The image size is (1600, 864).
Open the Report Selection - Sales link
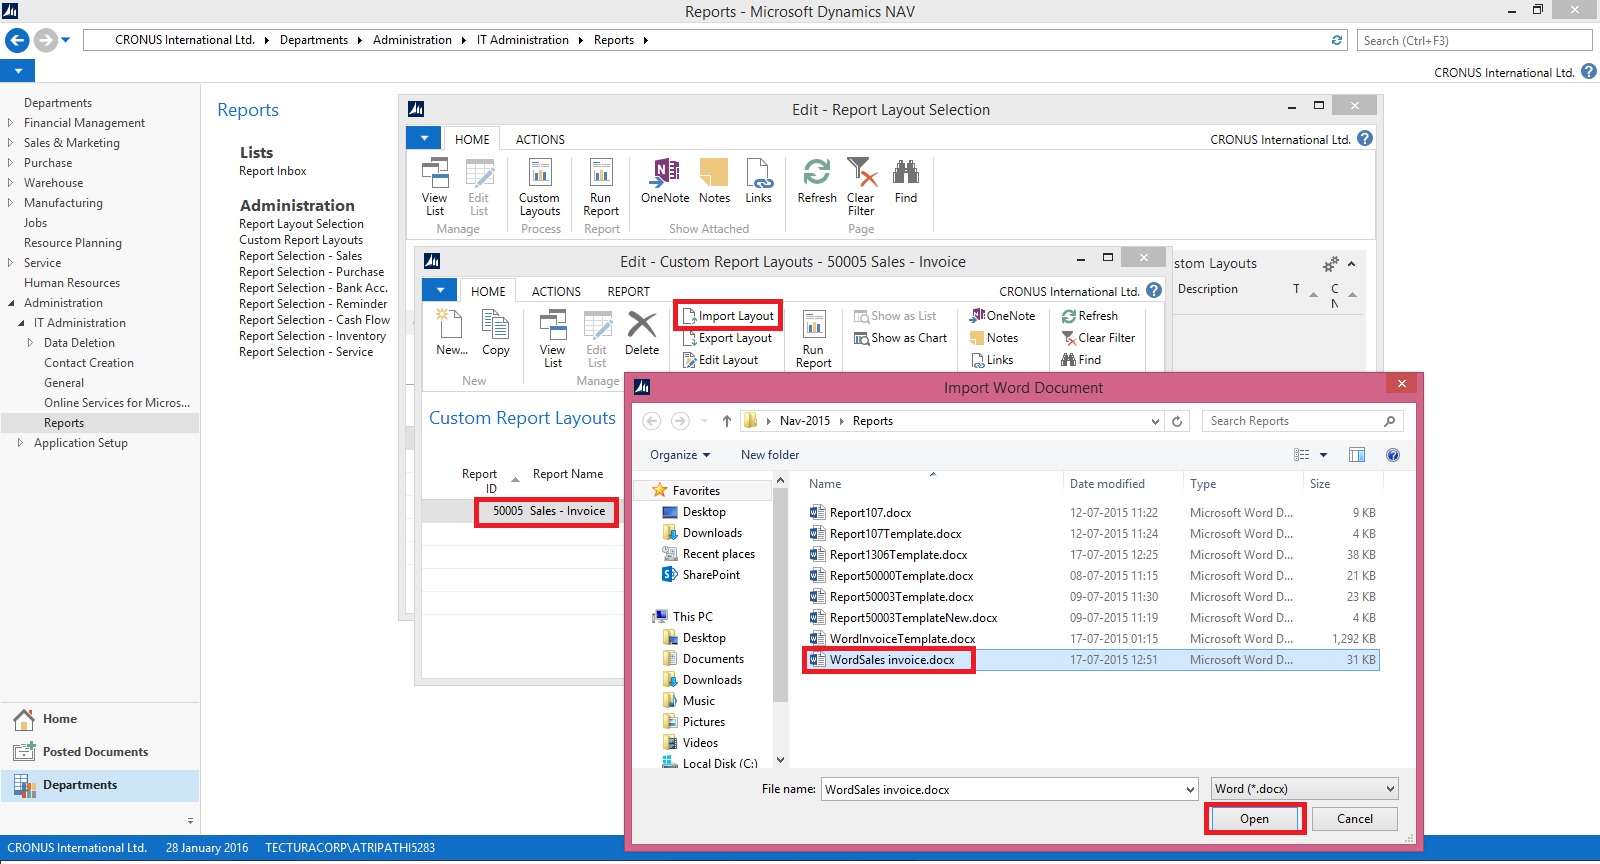(x=300, y=256)
